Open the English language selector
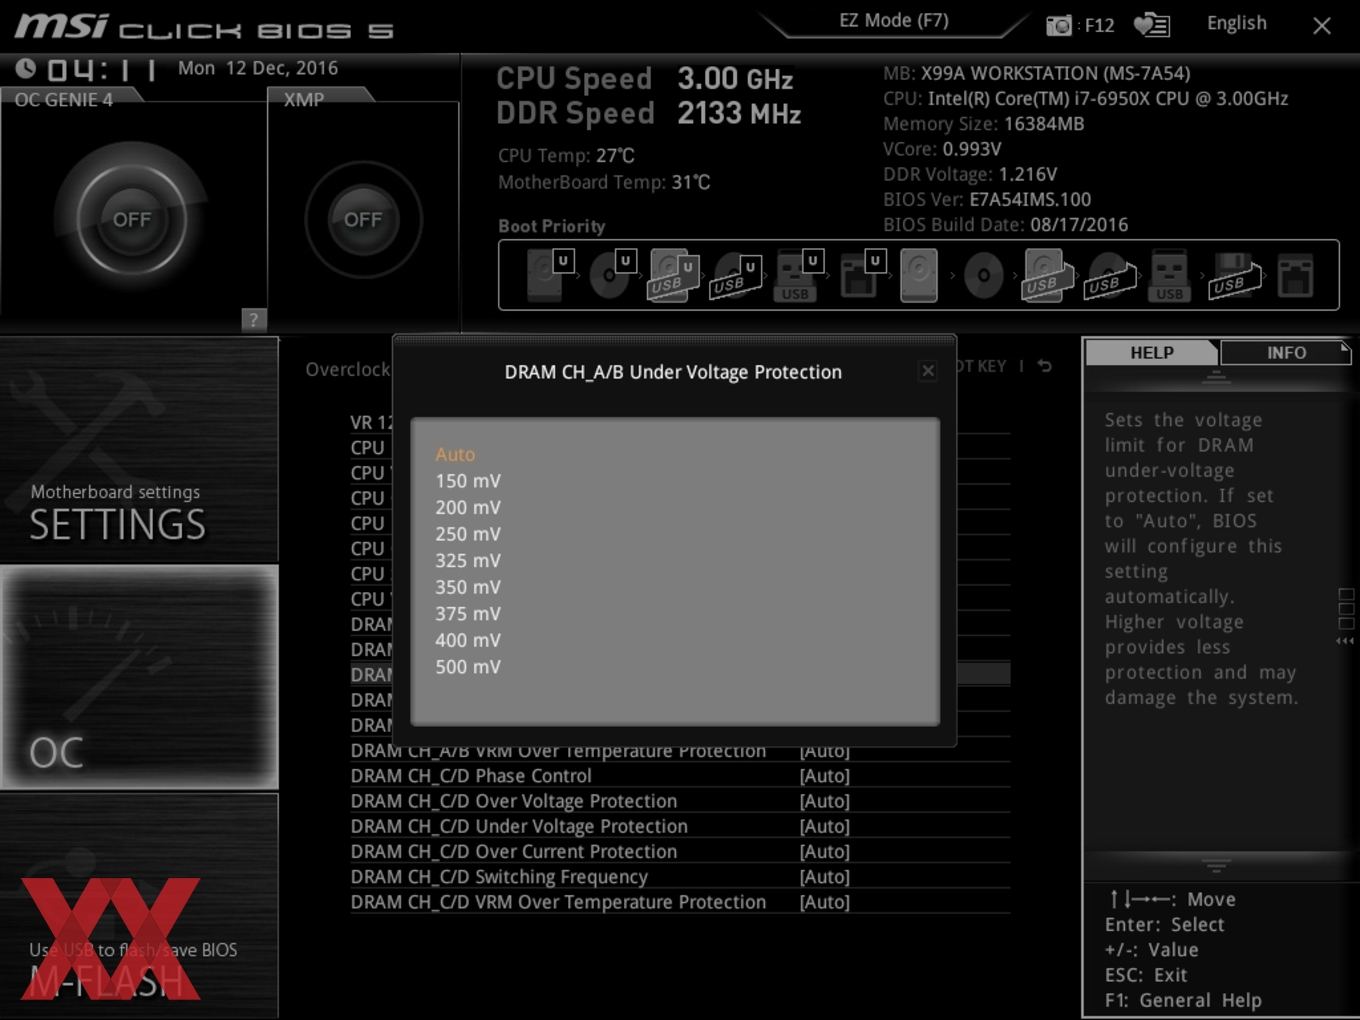The width and height of the screenshot is (1360, 1020). click(x=1236, y=23)
